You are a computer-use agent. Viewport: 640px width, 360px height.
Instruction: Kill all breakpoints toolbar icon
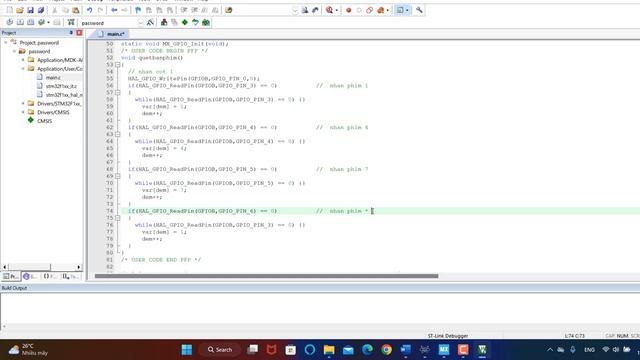[381, 10]
